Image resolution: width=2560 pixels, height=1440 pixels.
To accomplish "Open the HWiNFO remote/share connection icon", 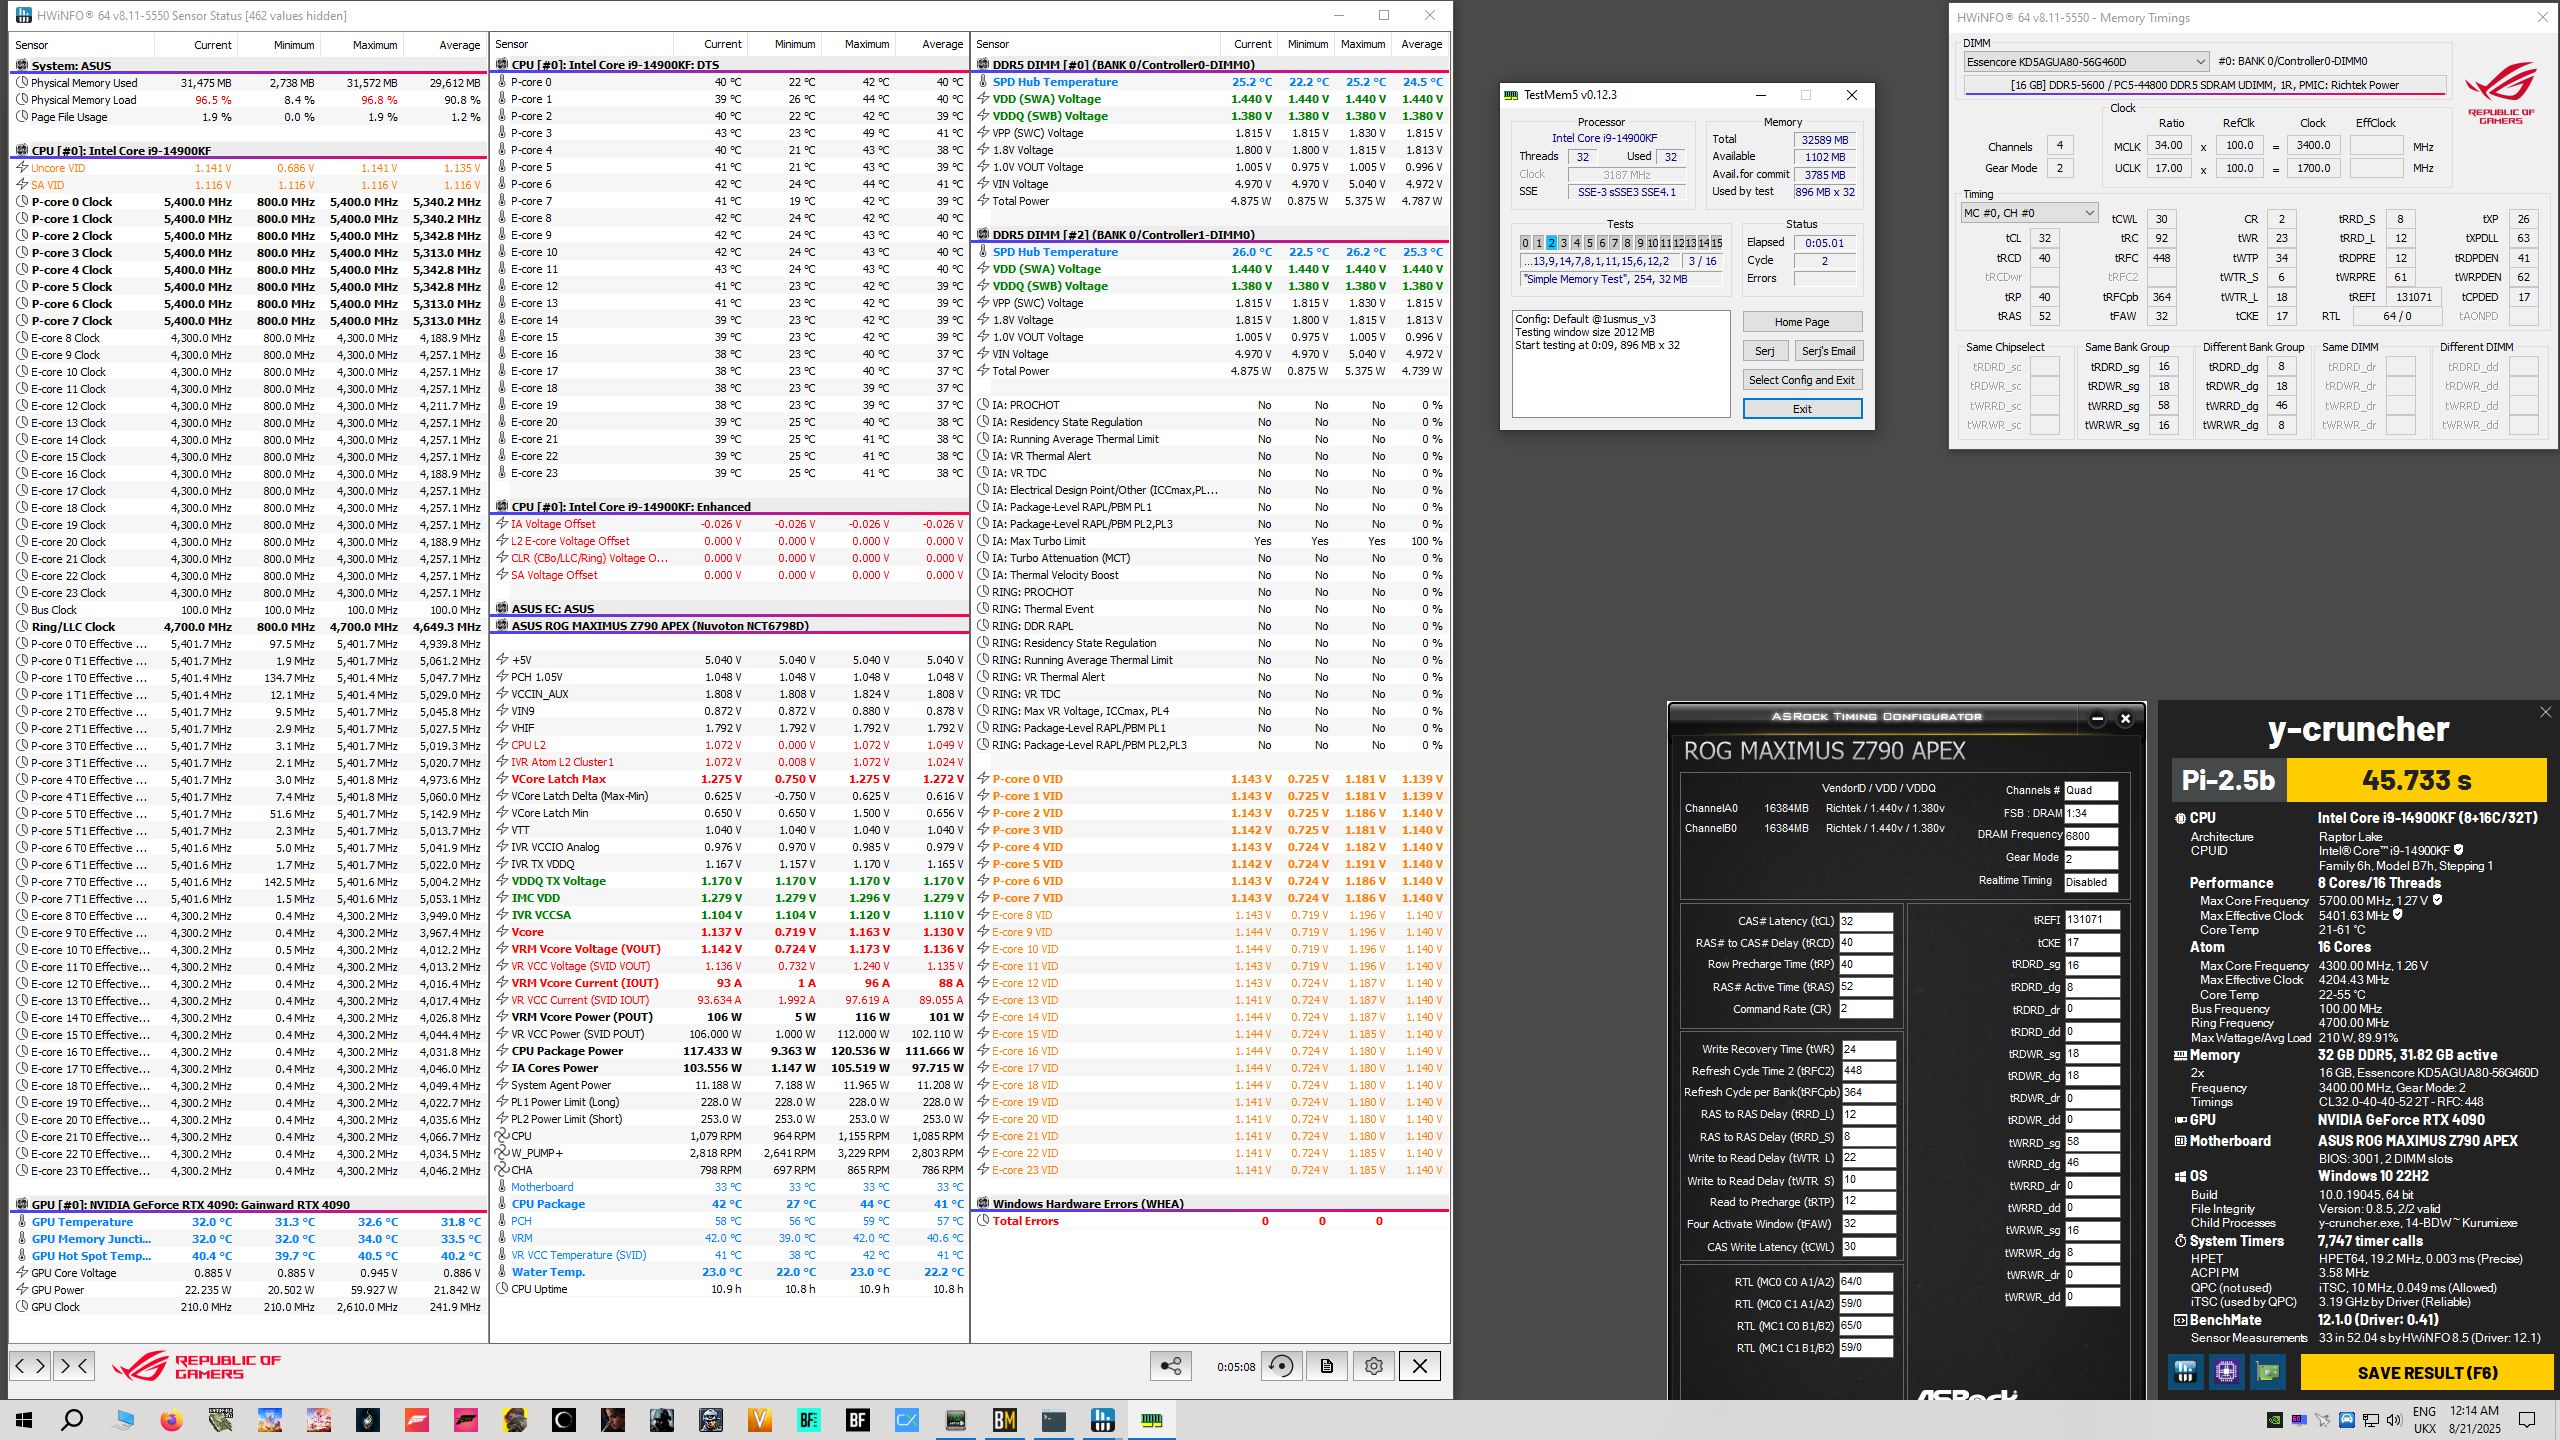I will coord(1171,1366).
